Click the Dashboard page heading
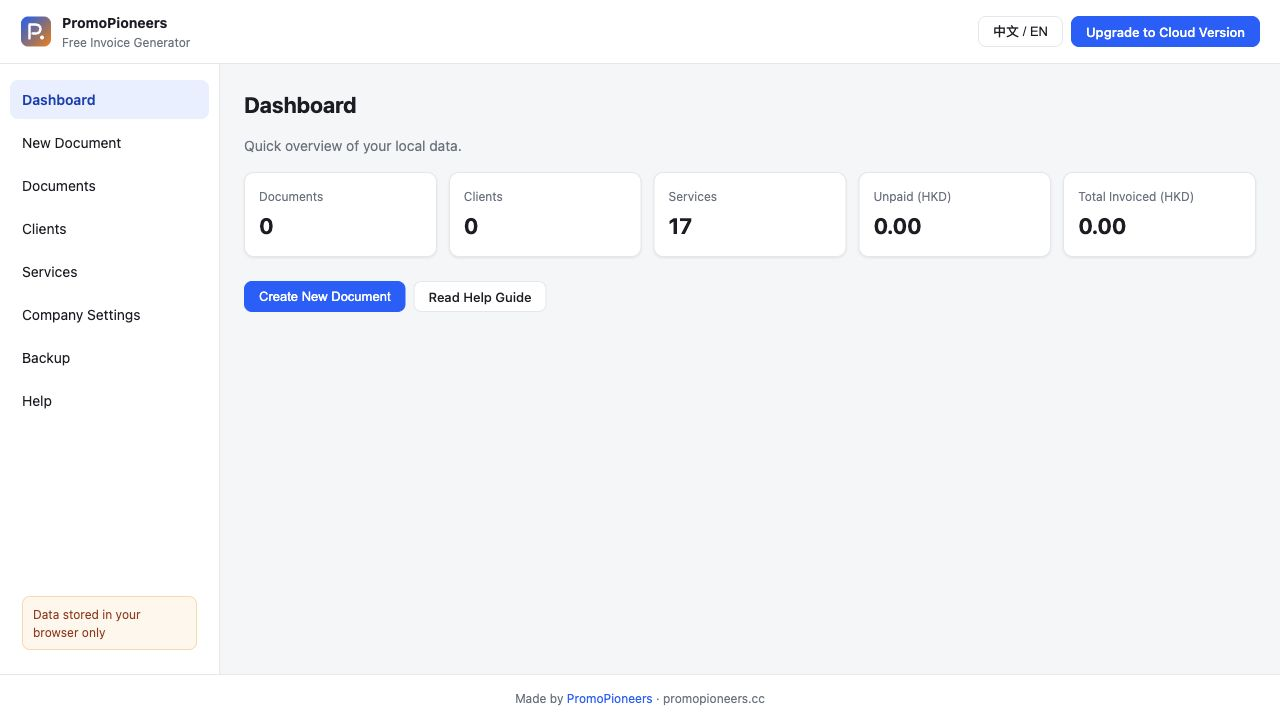The width and height of the screenshot is (1280, 720). [x=300, y=105]
